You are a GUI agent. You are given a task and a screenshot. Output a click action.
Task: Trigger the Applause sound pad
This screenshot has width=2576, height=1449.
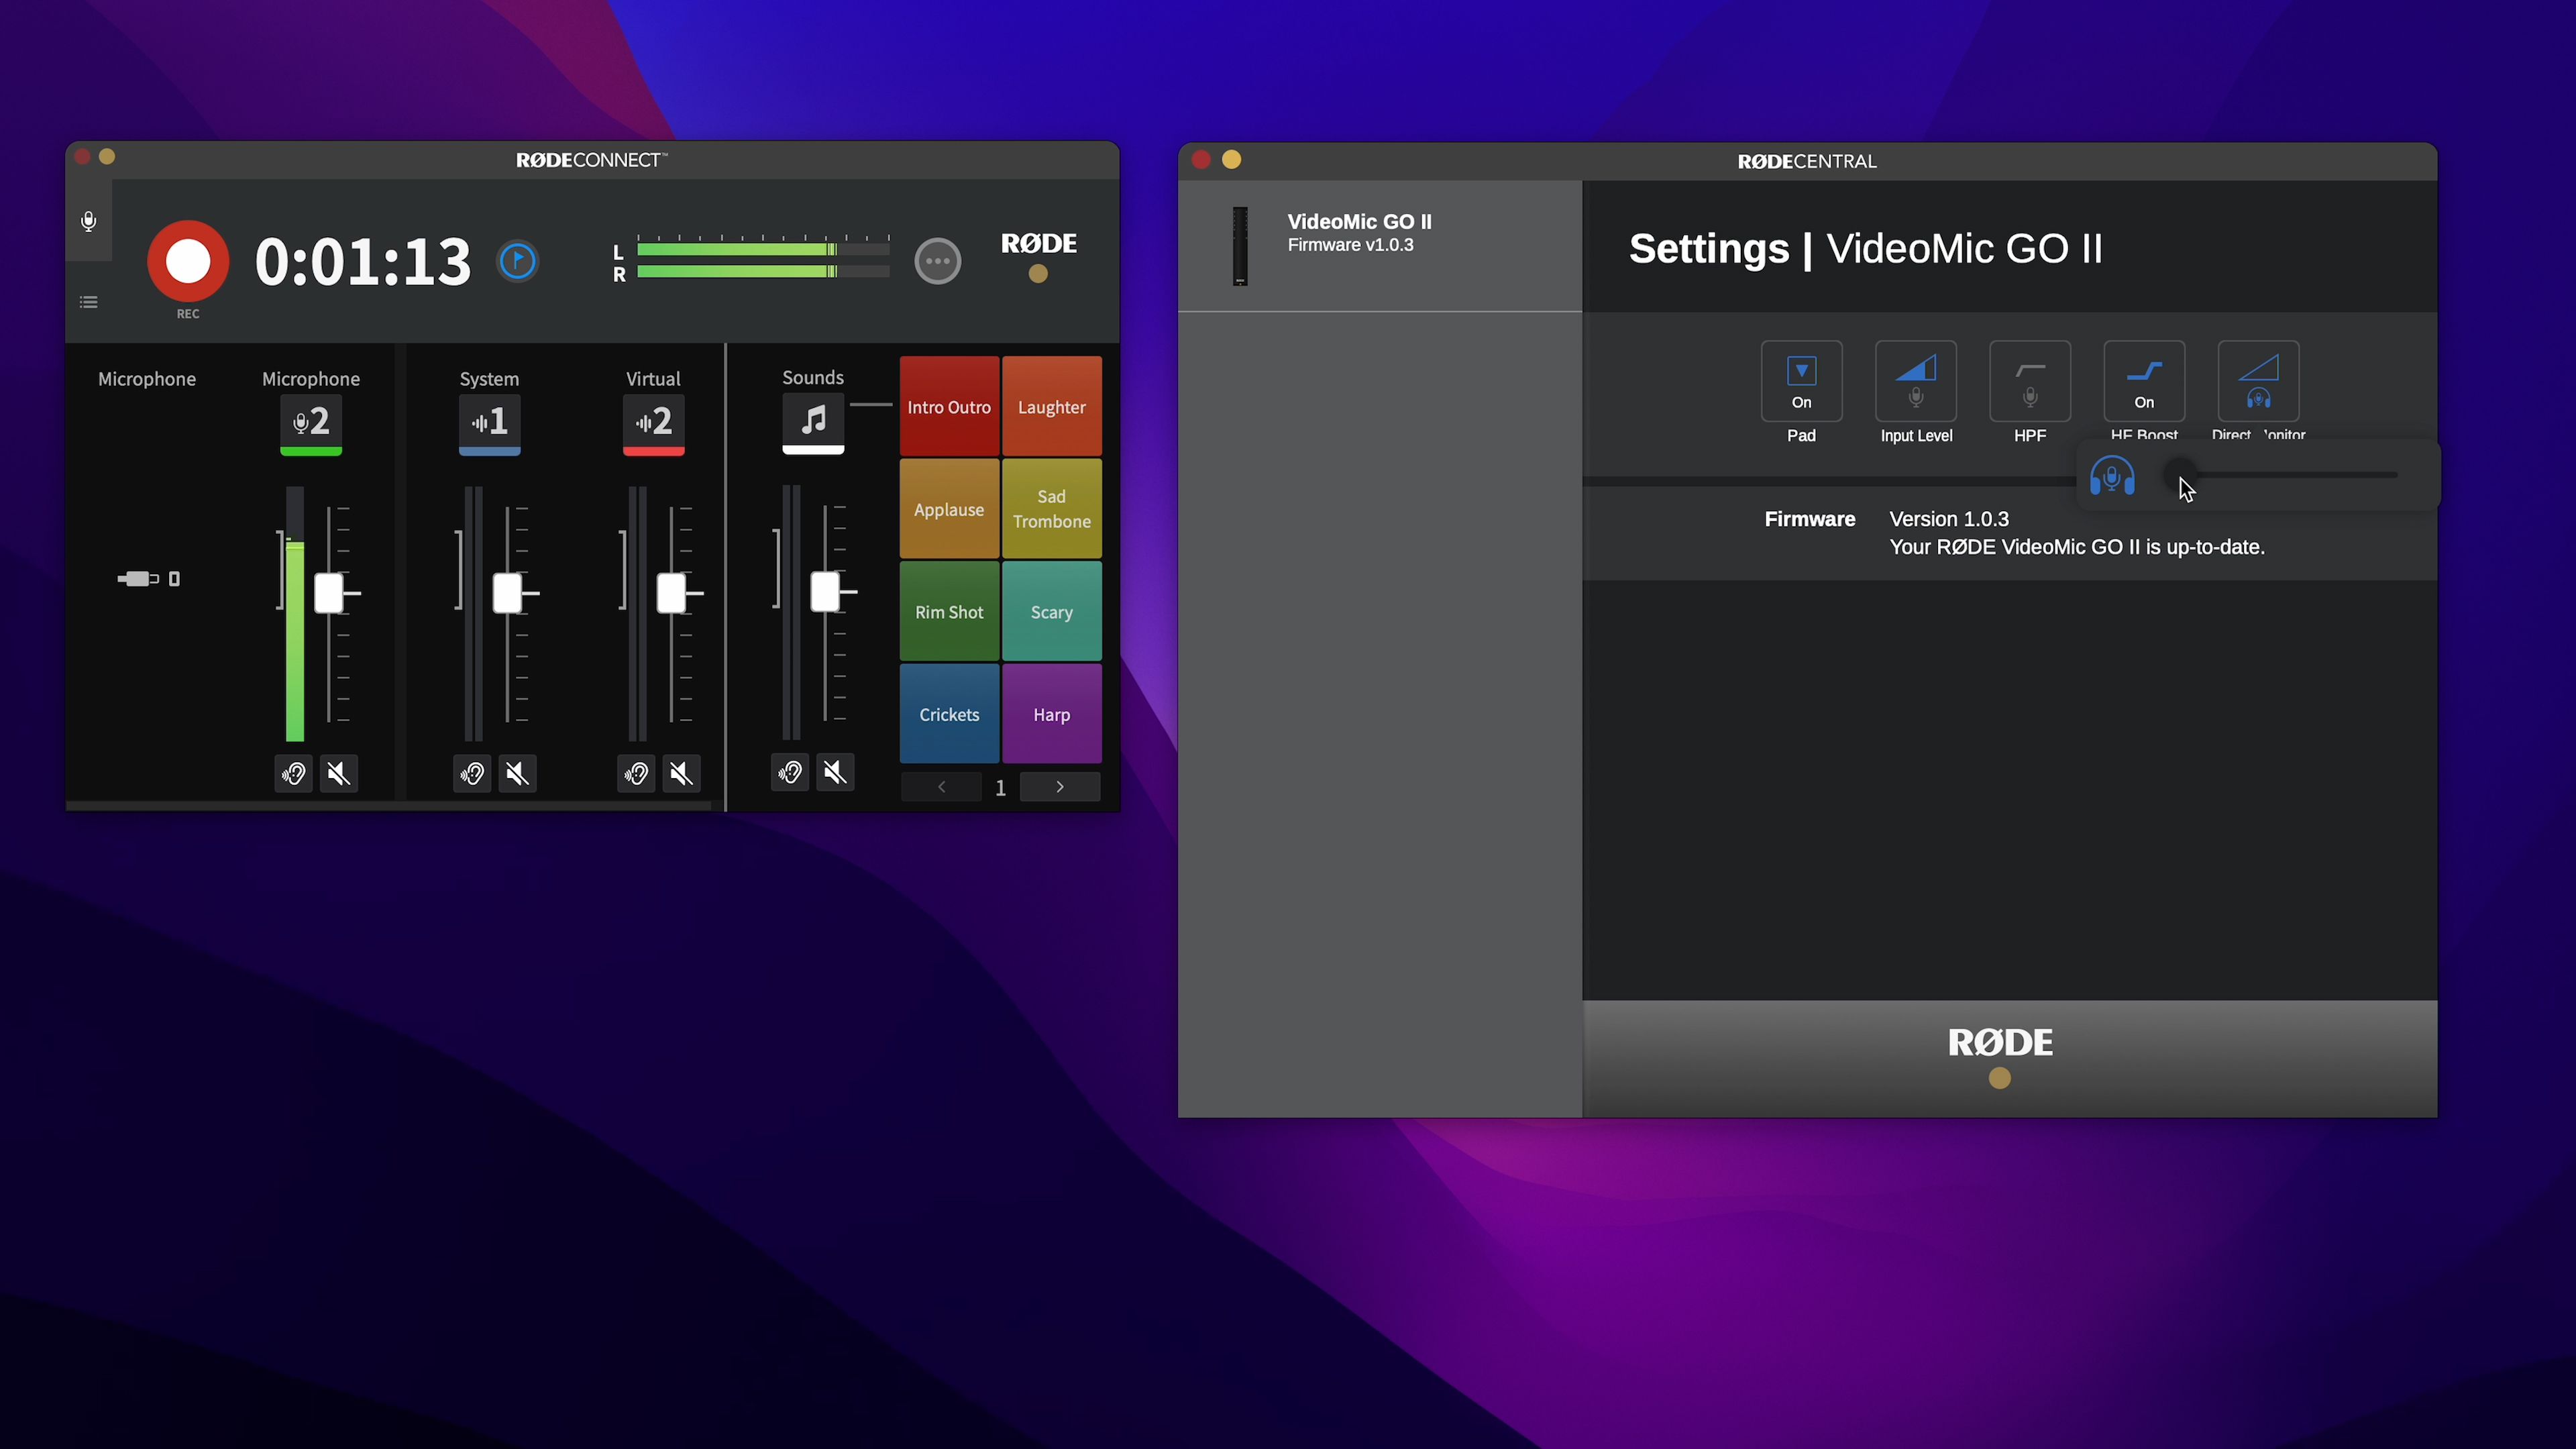pyautogui.click(x=948, y=509)
